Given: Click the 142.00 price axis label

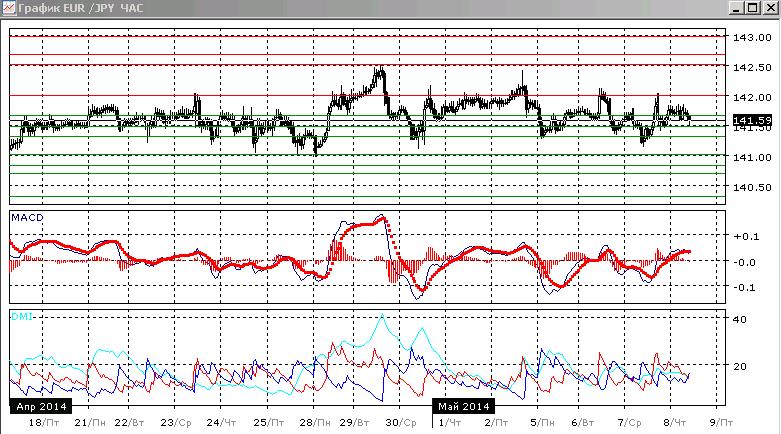Looking at the screenshot, I should click(752, 97).
